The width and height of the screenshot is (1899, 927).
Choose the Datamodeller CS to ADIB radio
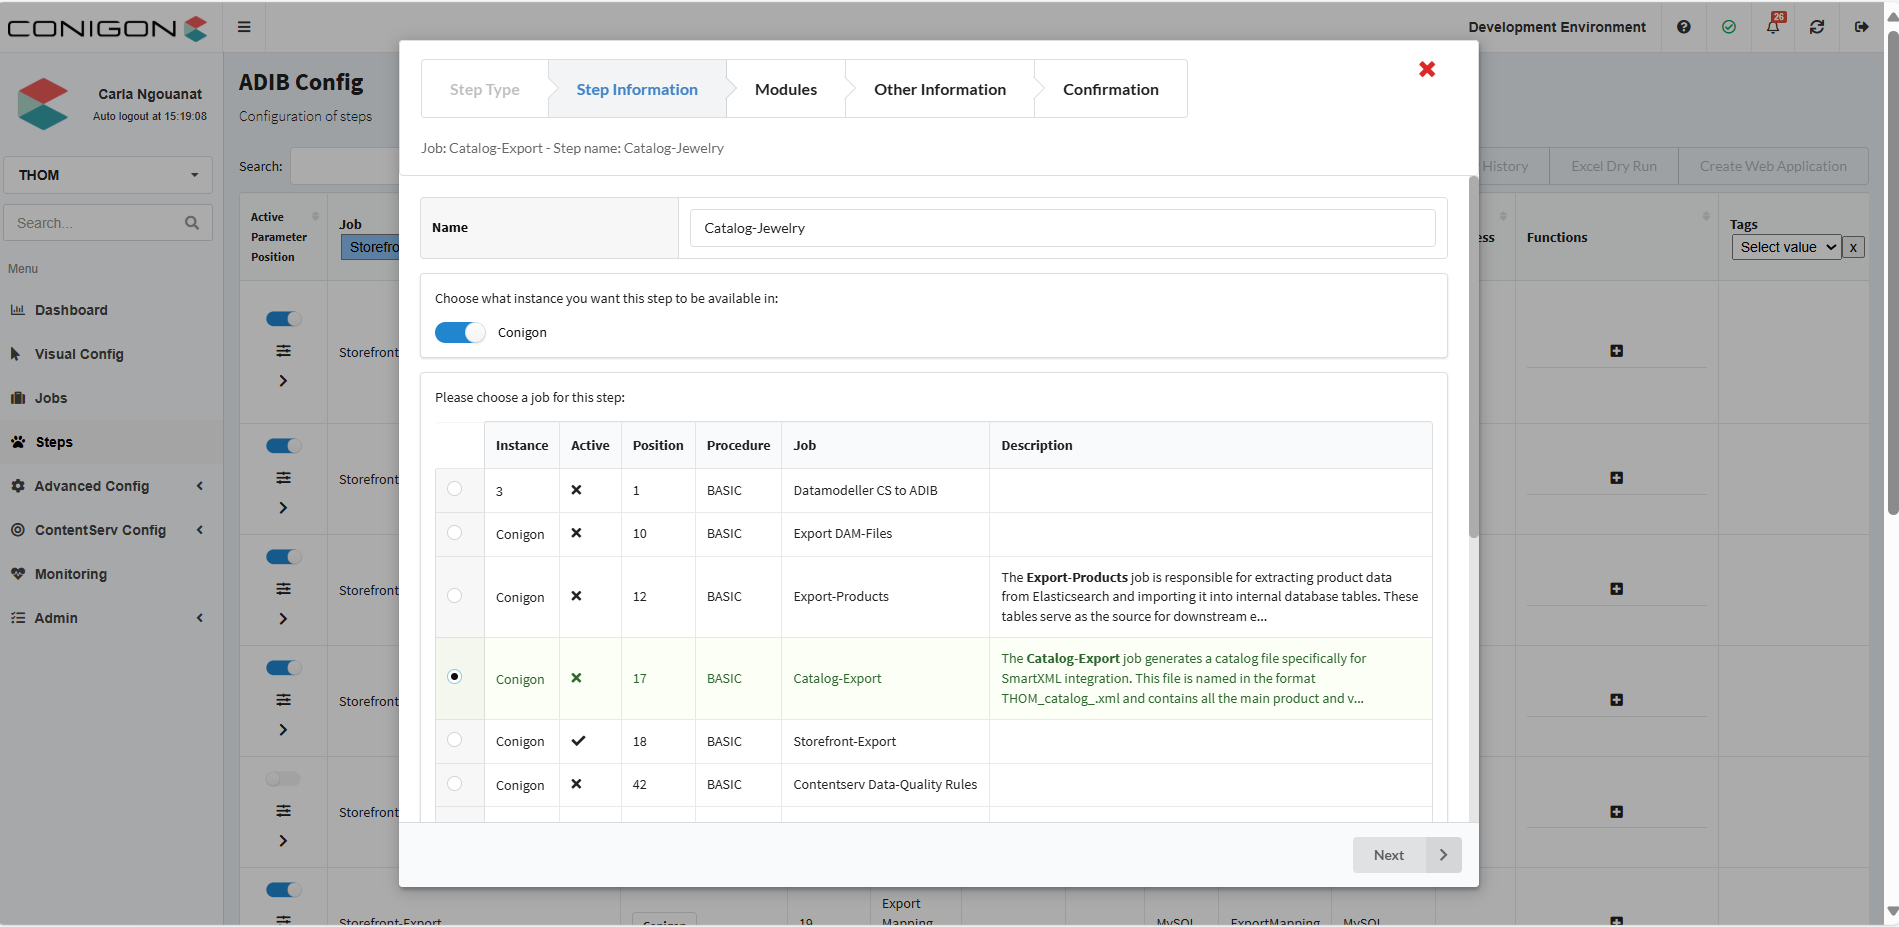455,489
